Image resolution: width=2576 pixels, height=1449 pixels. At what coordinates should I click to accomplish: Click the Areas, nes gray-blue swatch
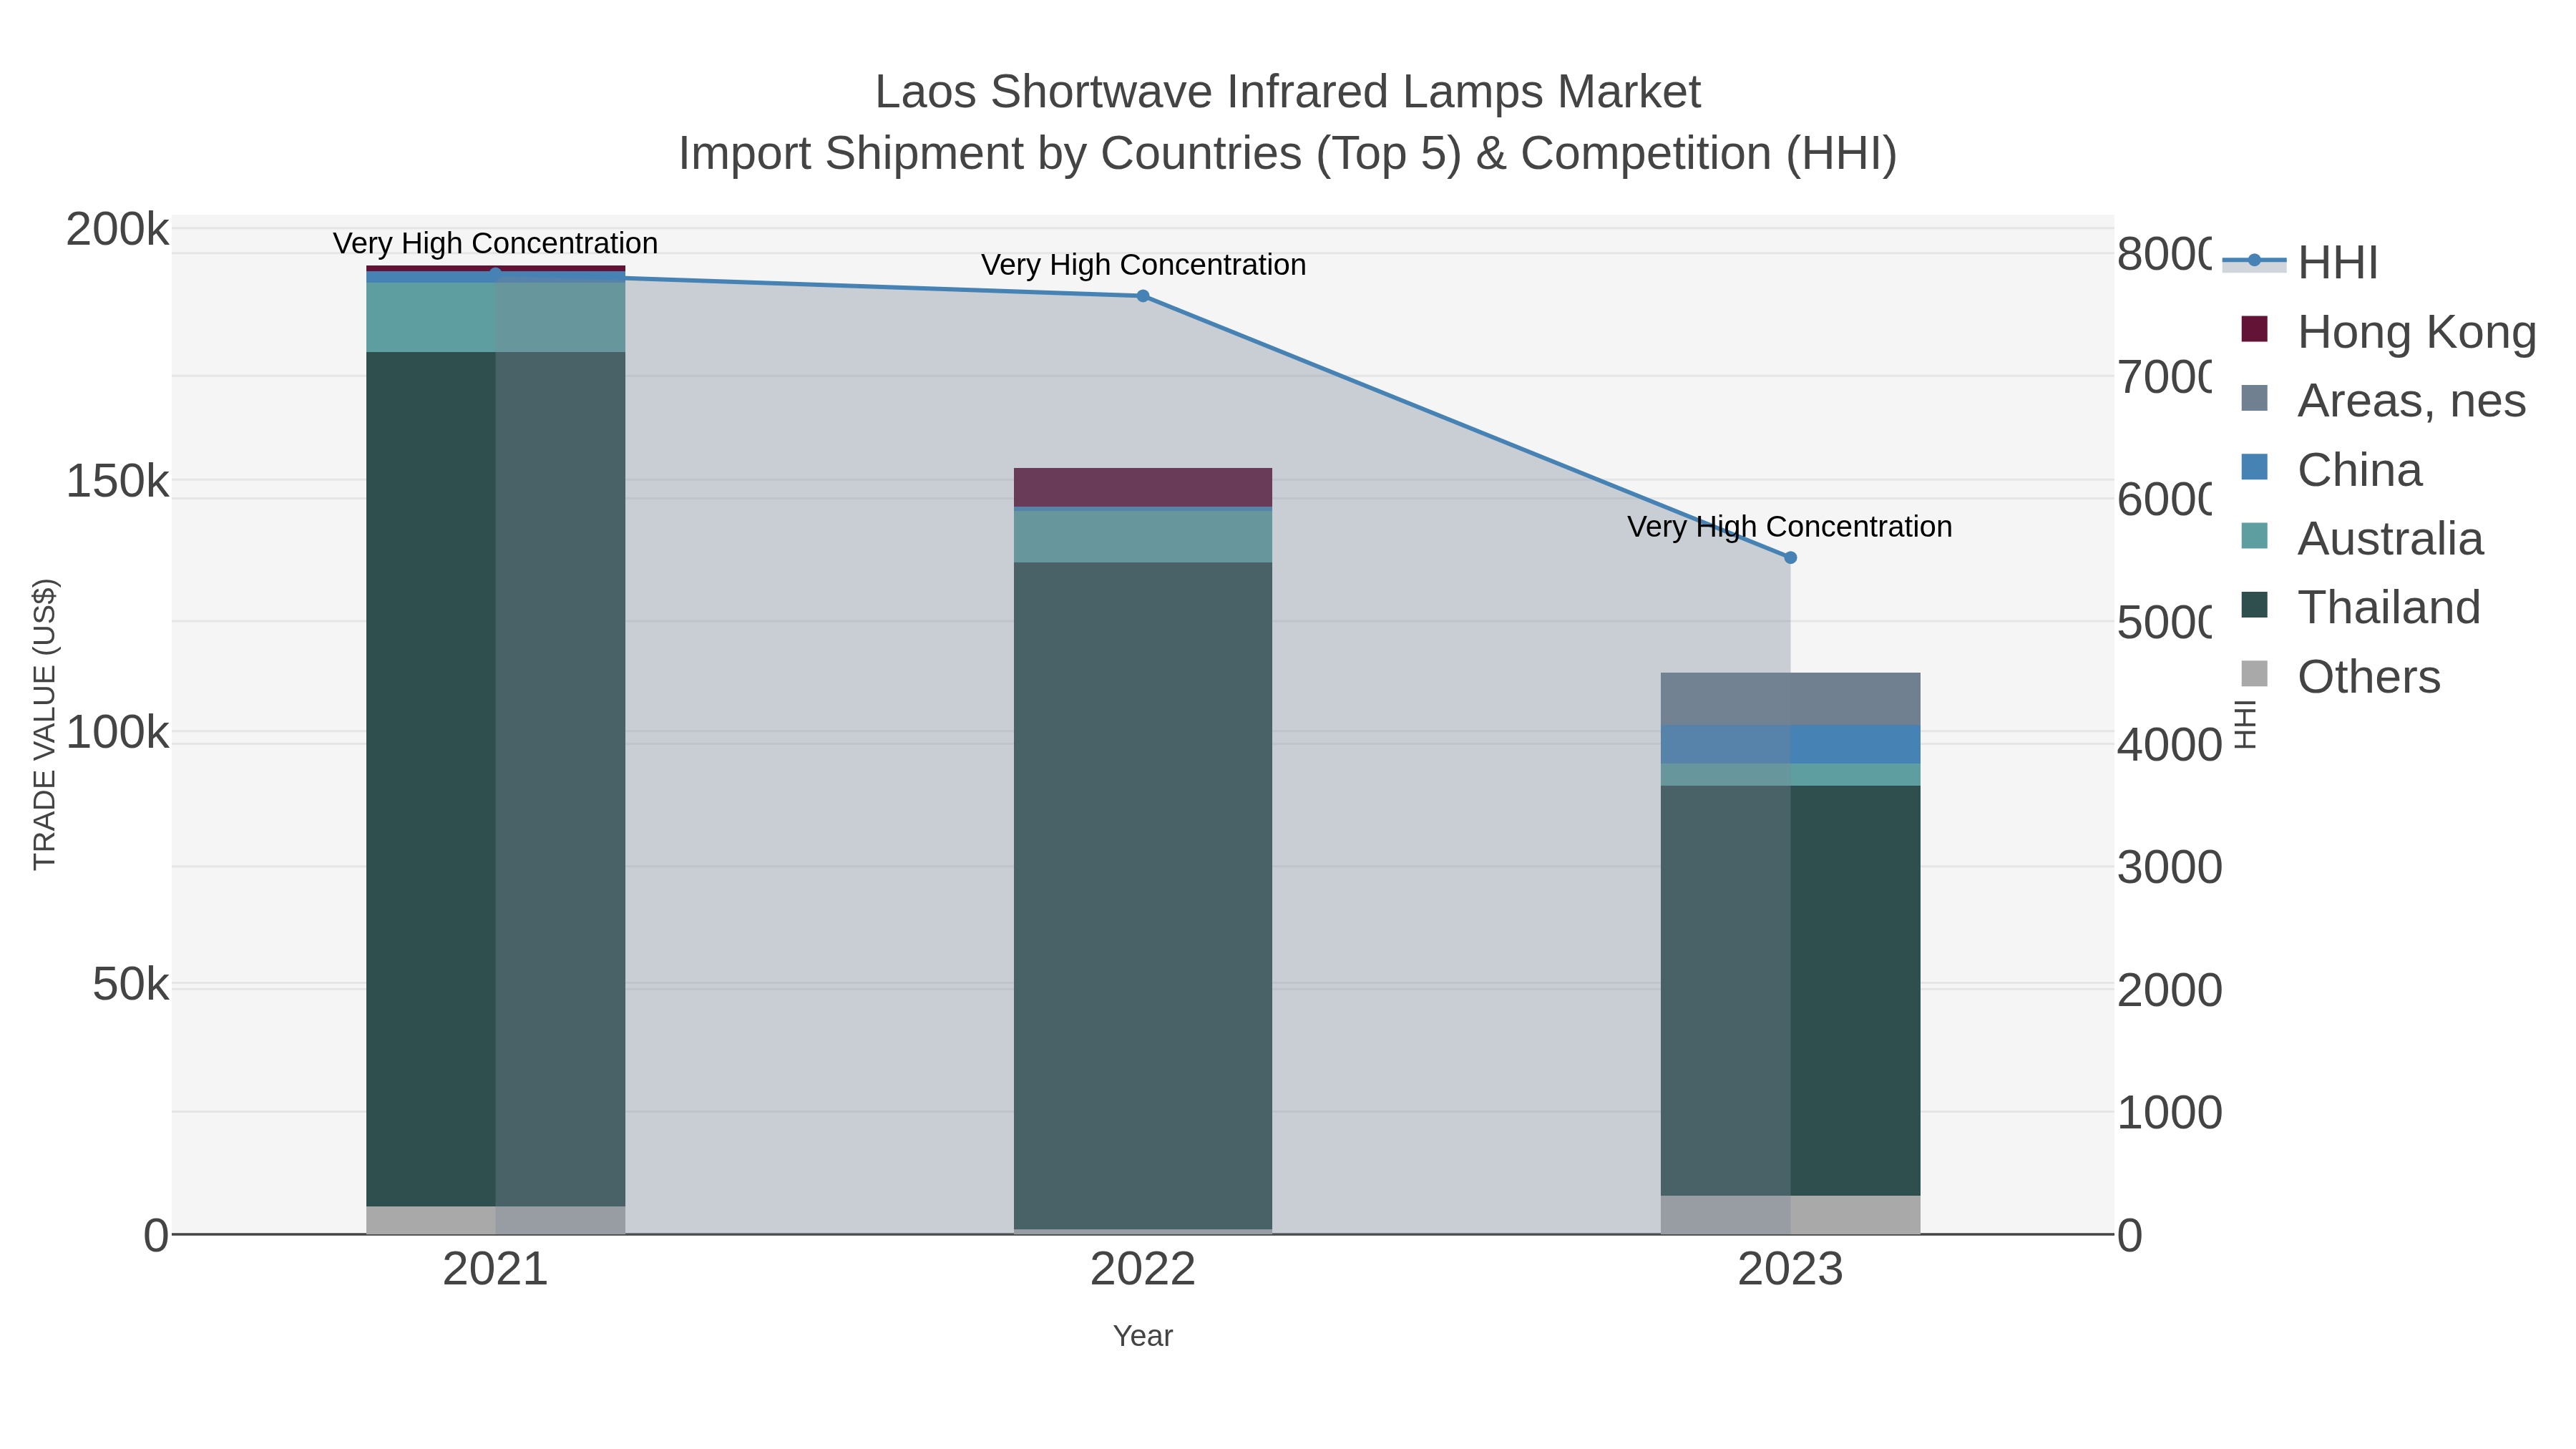(2254, 398)
